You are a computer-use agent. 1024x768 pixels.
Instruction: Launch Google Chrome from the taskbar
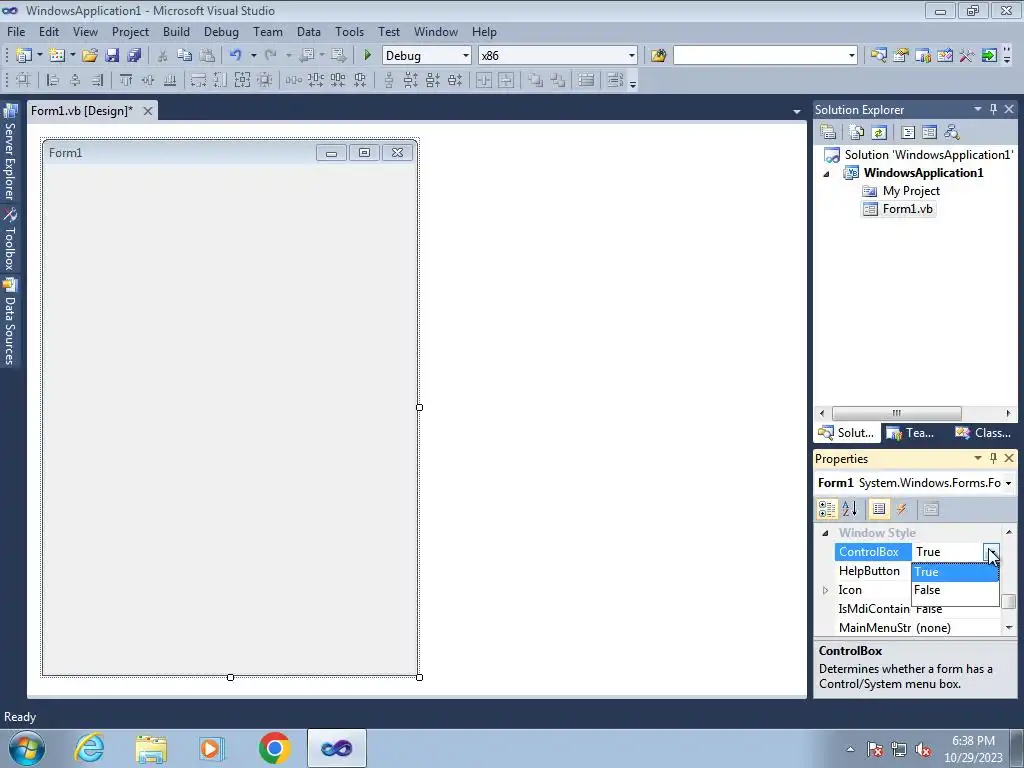[x=274, y=748]
